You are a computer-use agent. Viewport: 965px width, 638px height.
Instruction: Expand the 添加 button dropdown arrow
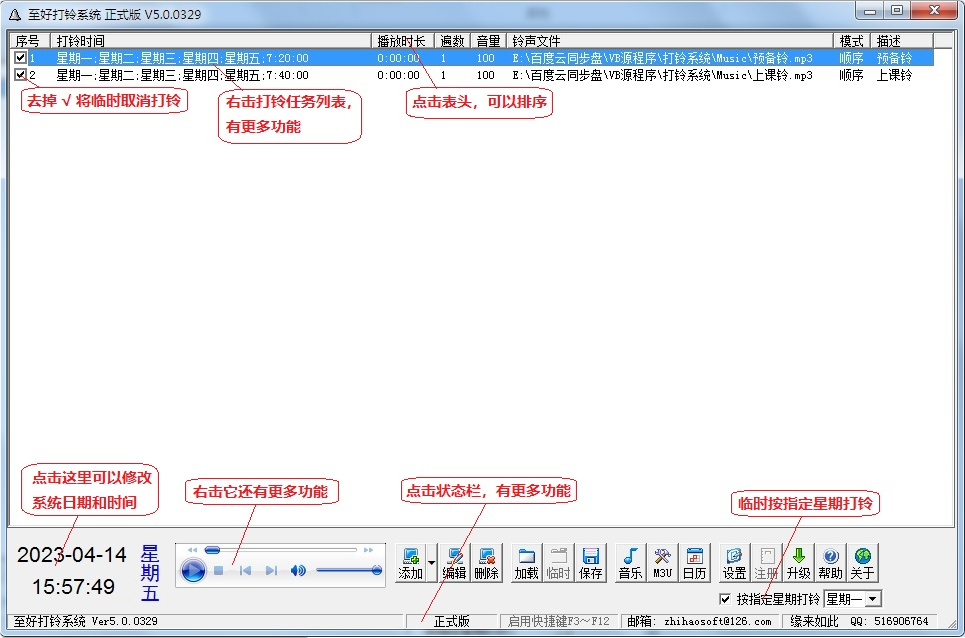click(x=431, y=561)
